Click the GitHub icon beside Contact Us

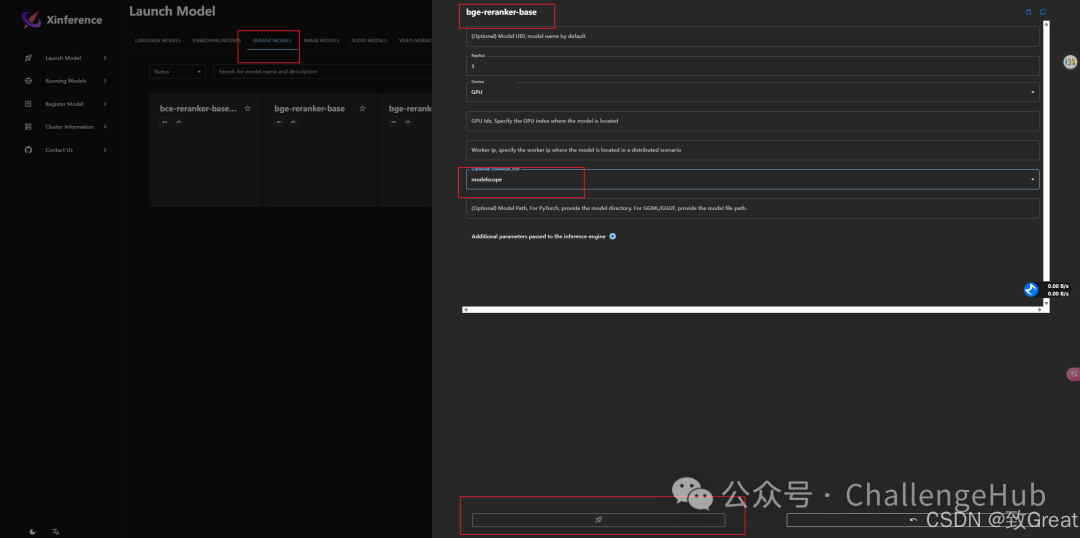(x=28, y=149)
